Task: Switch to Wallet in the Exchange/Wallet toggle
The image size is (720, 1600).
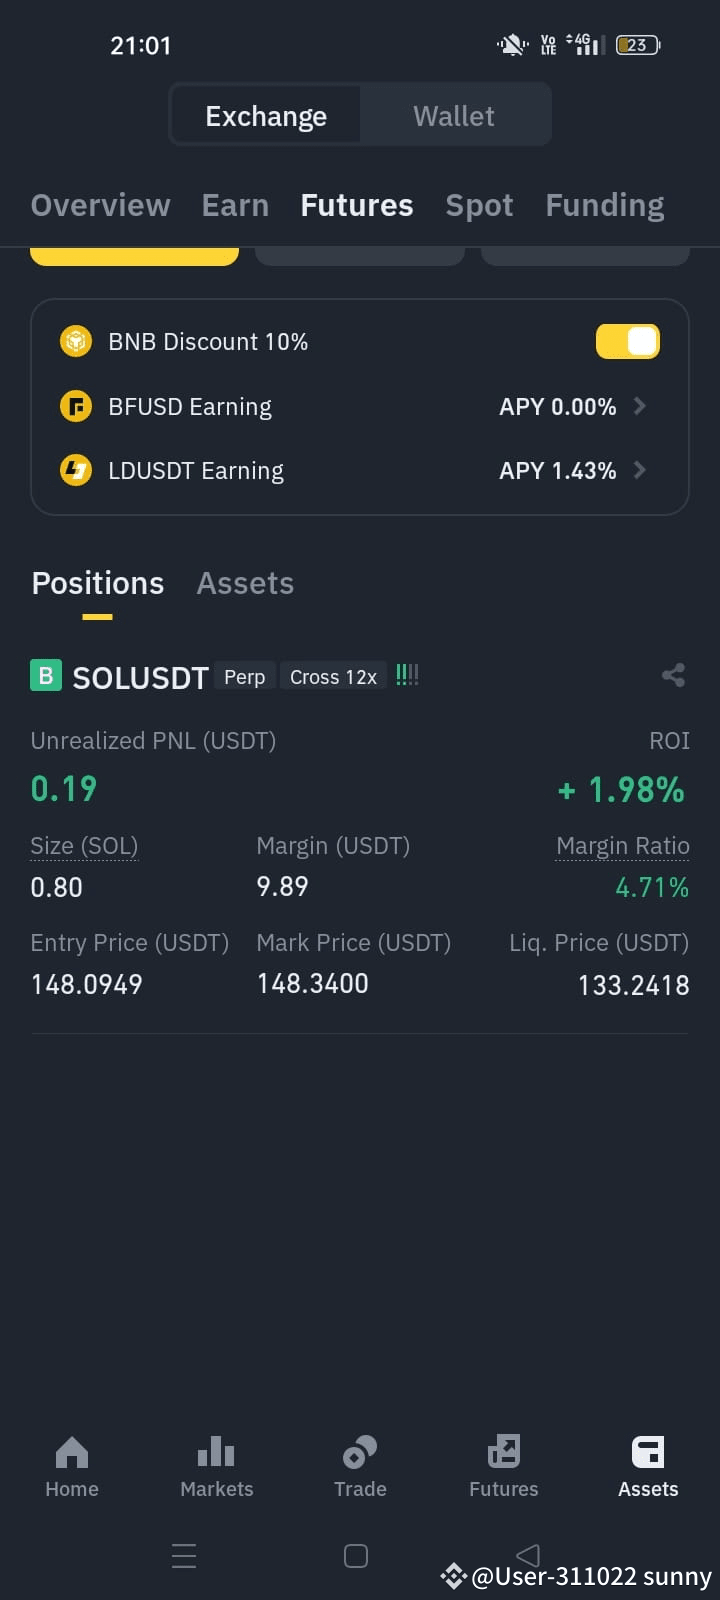Action: click(x=454, y=116)
